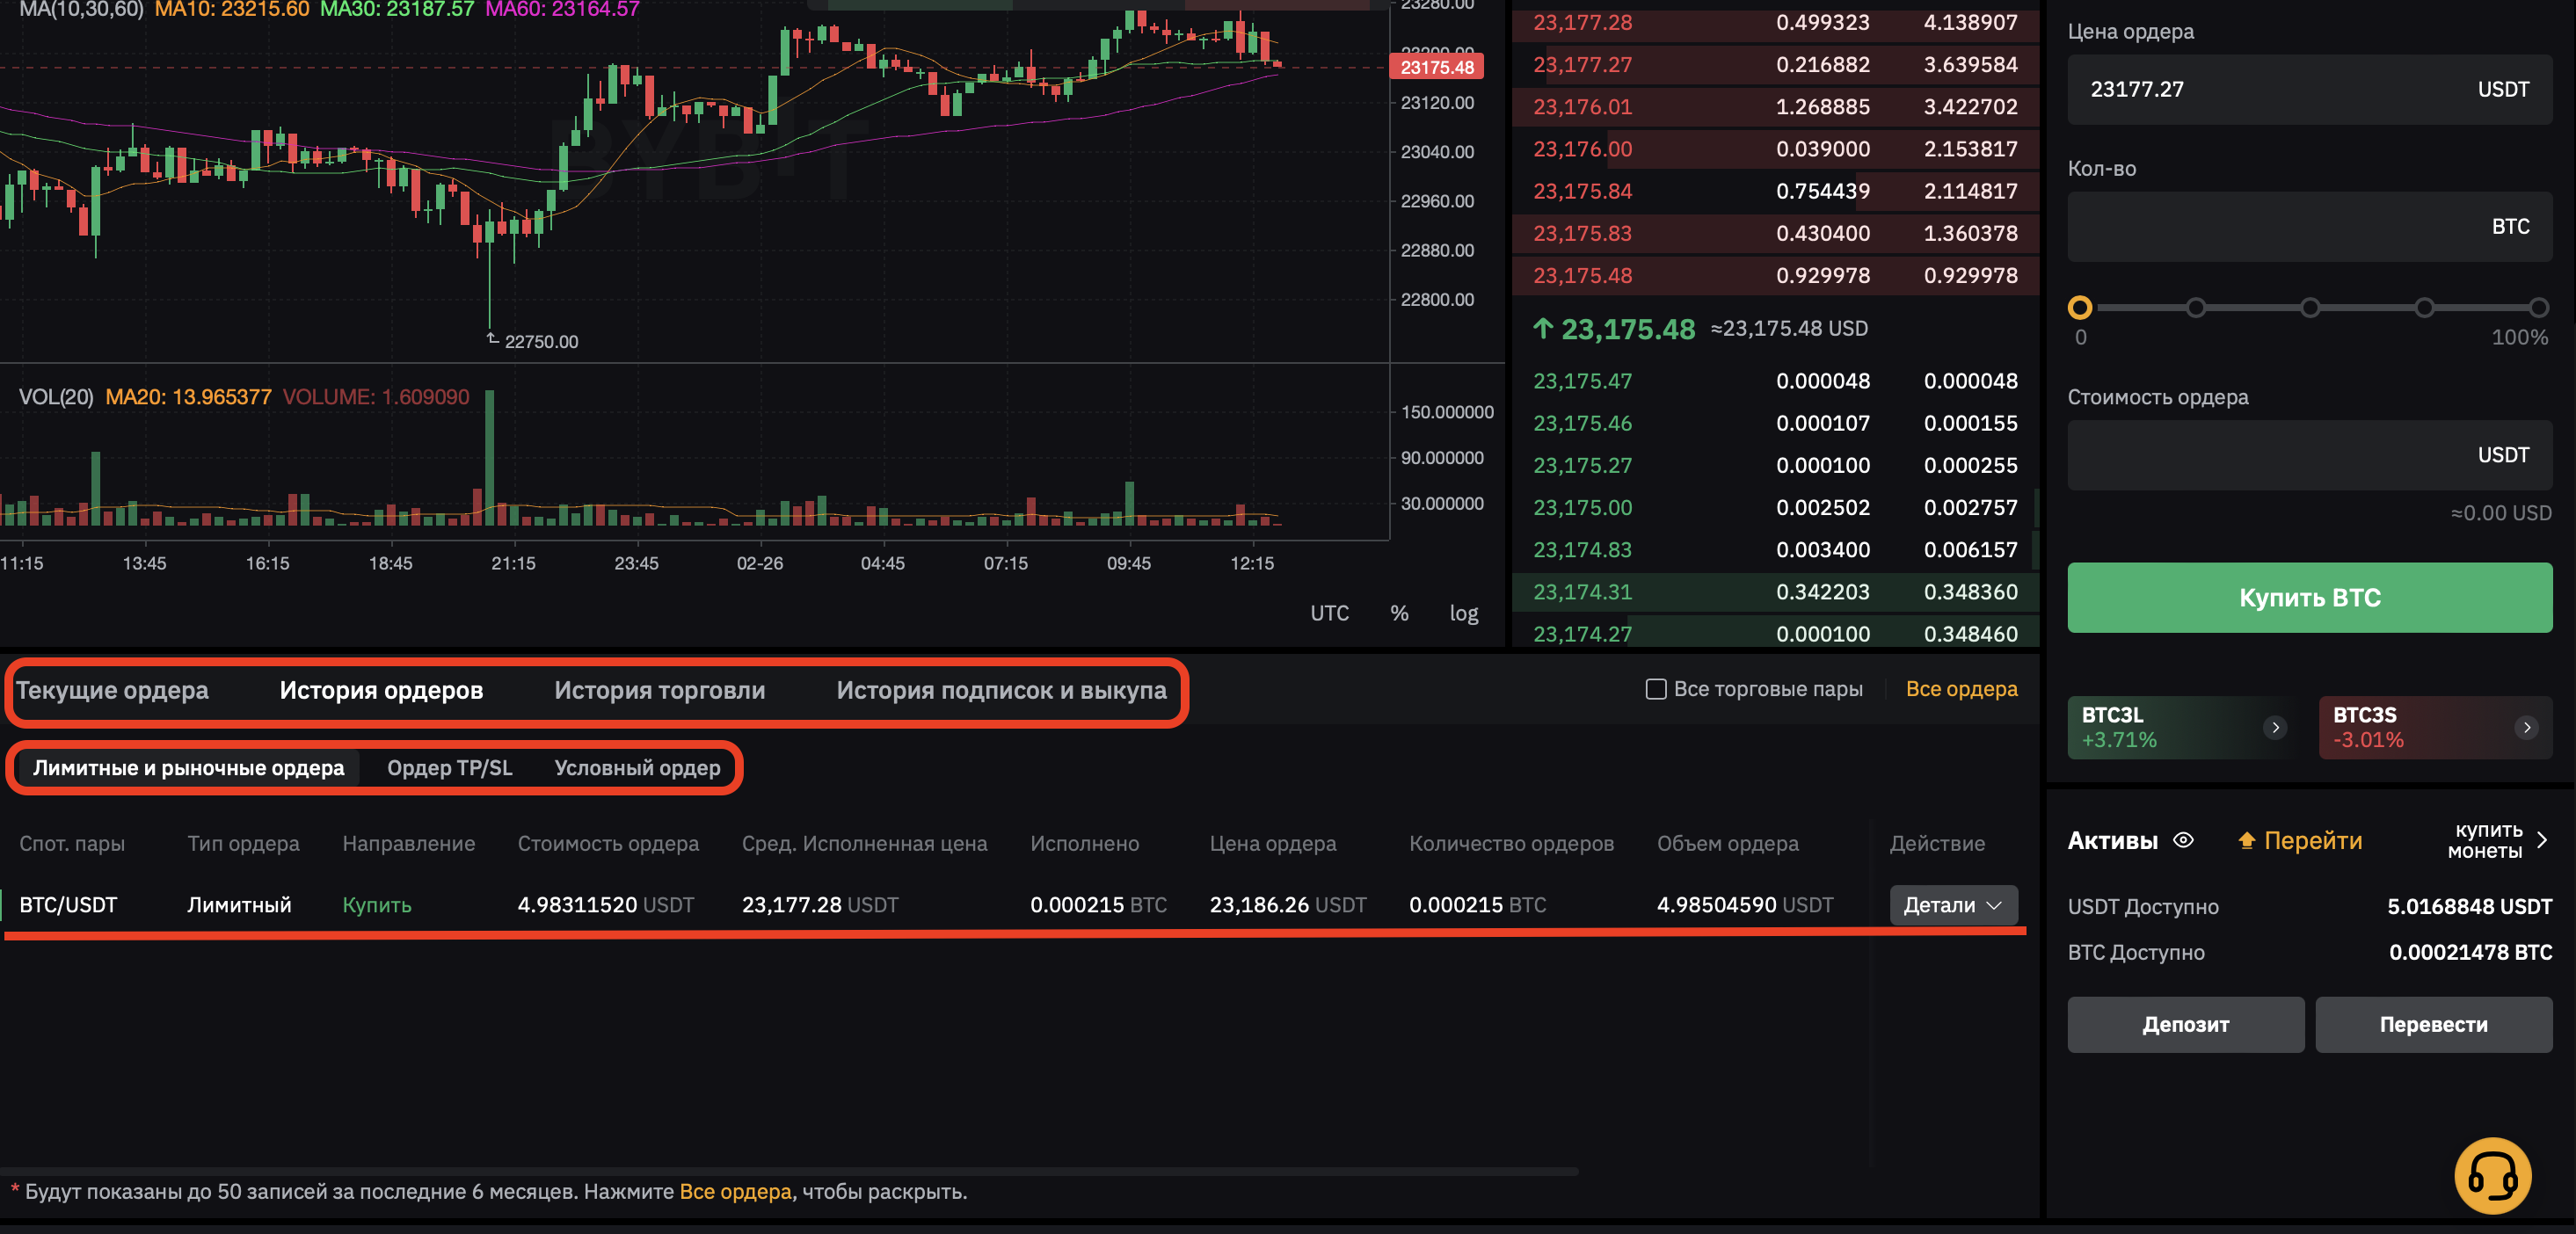2576x1234 pixels.
Task: Open the BTC3S leveraged token arrow
Action: 2526,727
